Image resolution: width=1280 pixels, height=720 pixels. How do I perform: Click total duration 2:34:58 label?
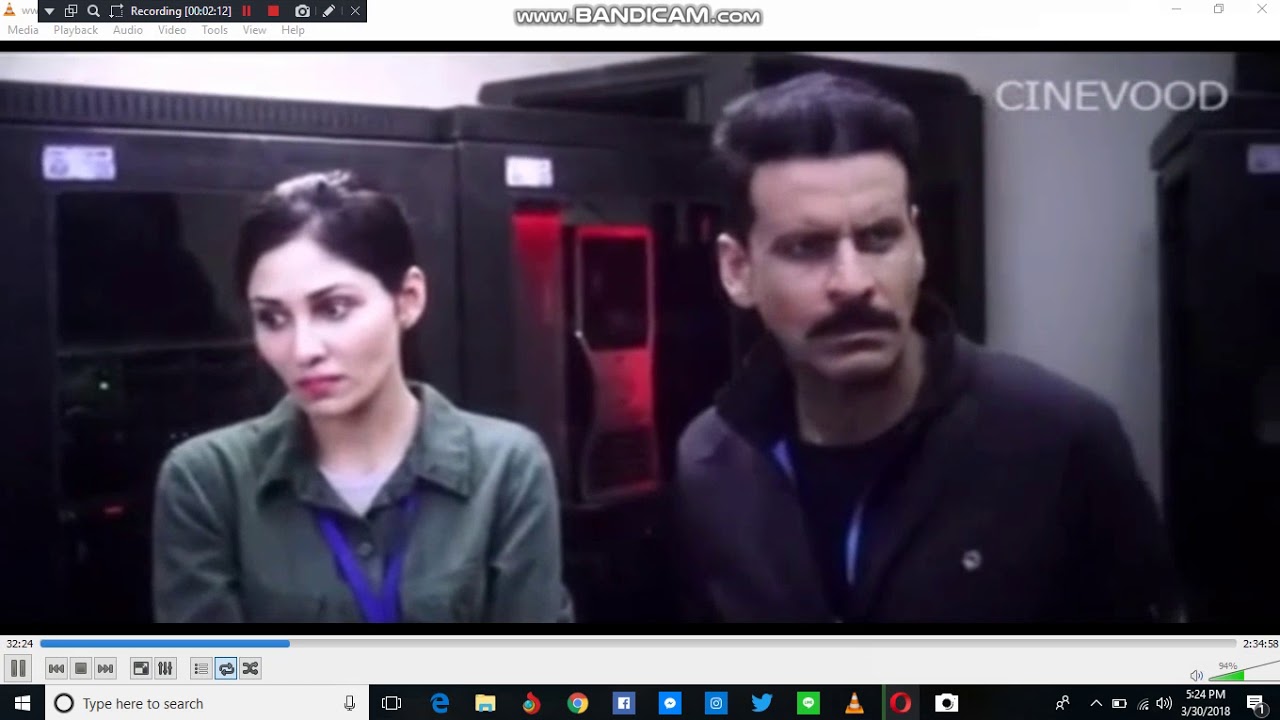[x=1260, y=644]
